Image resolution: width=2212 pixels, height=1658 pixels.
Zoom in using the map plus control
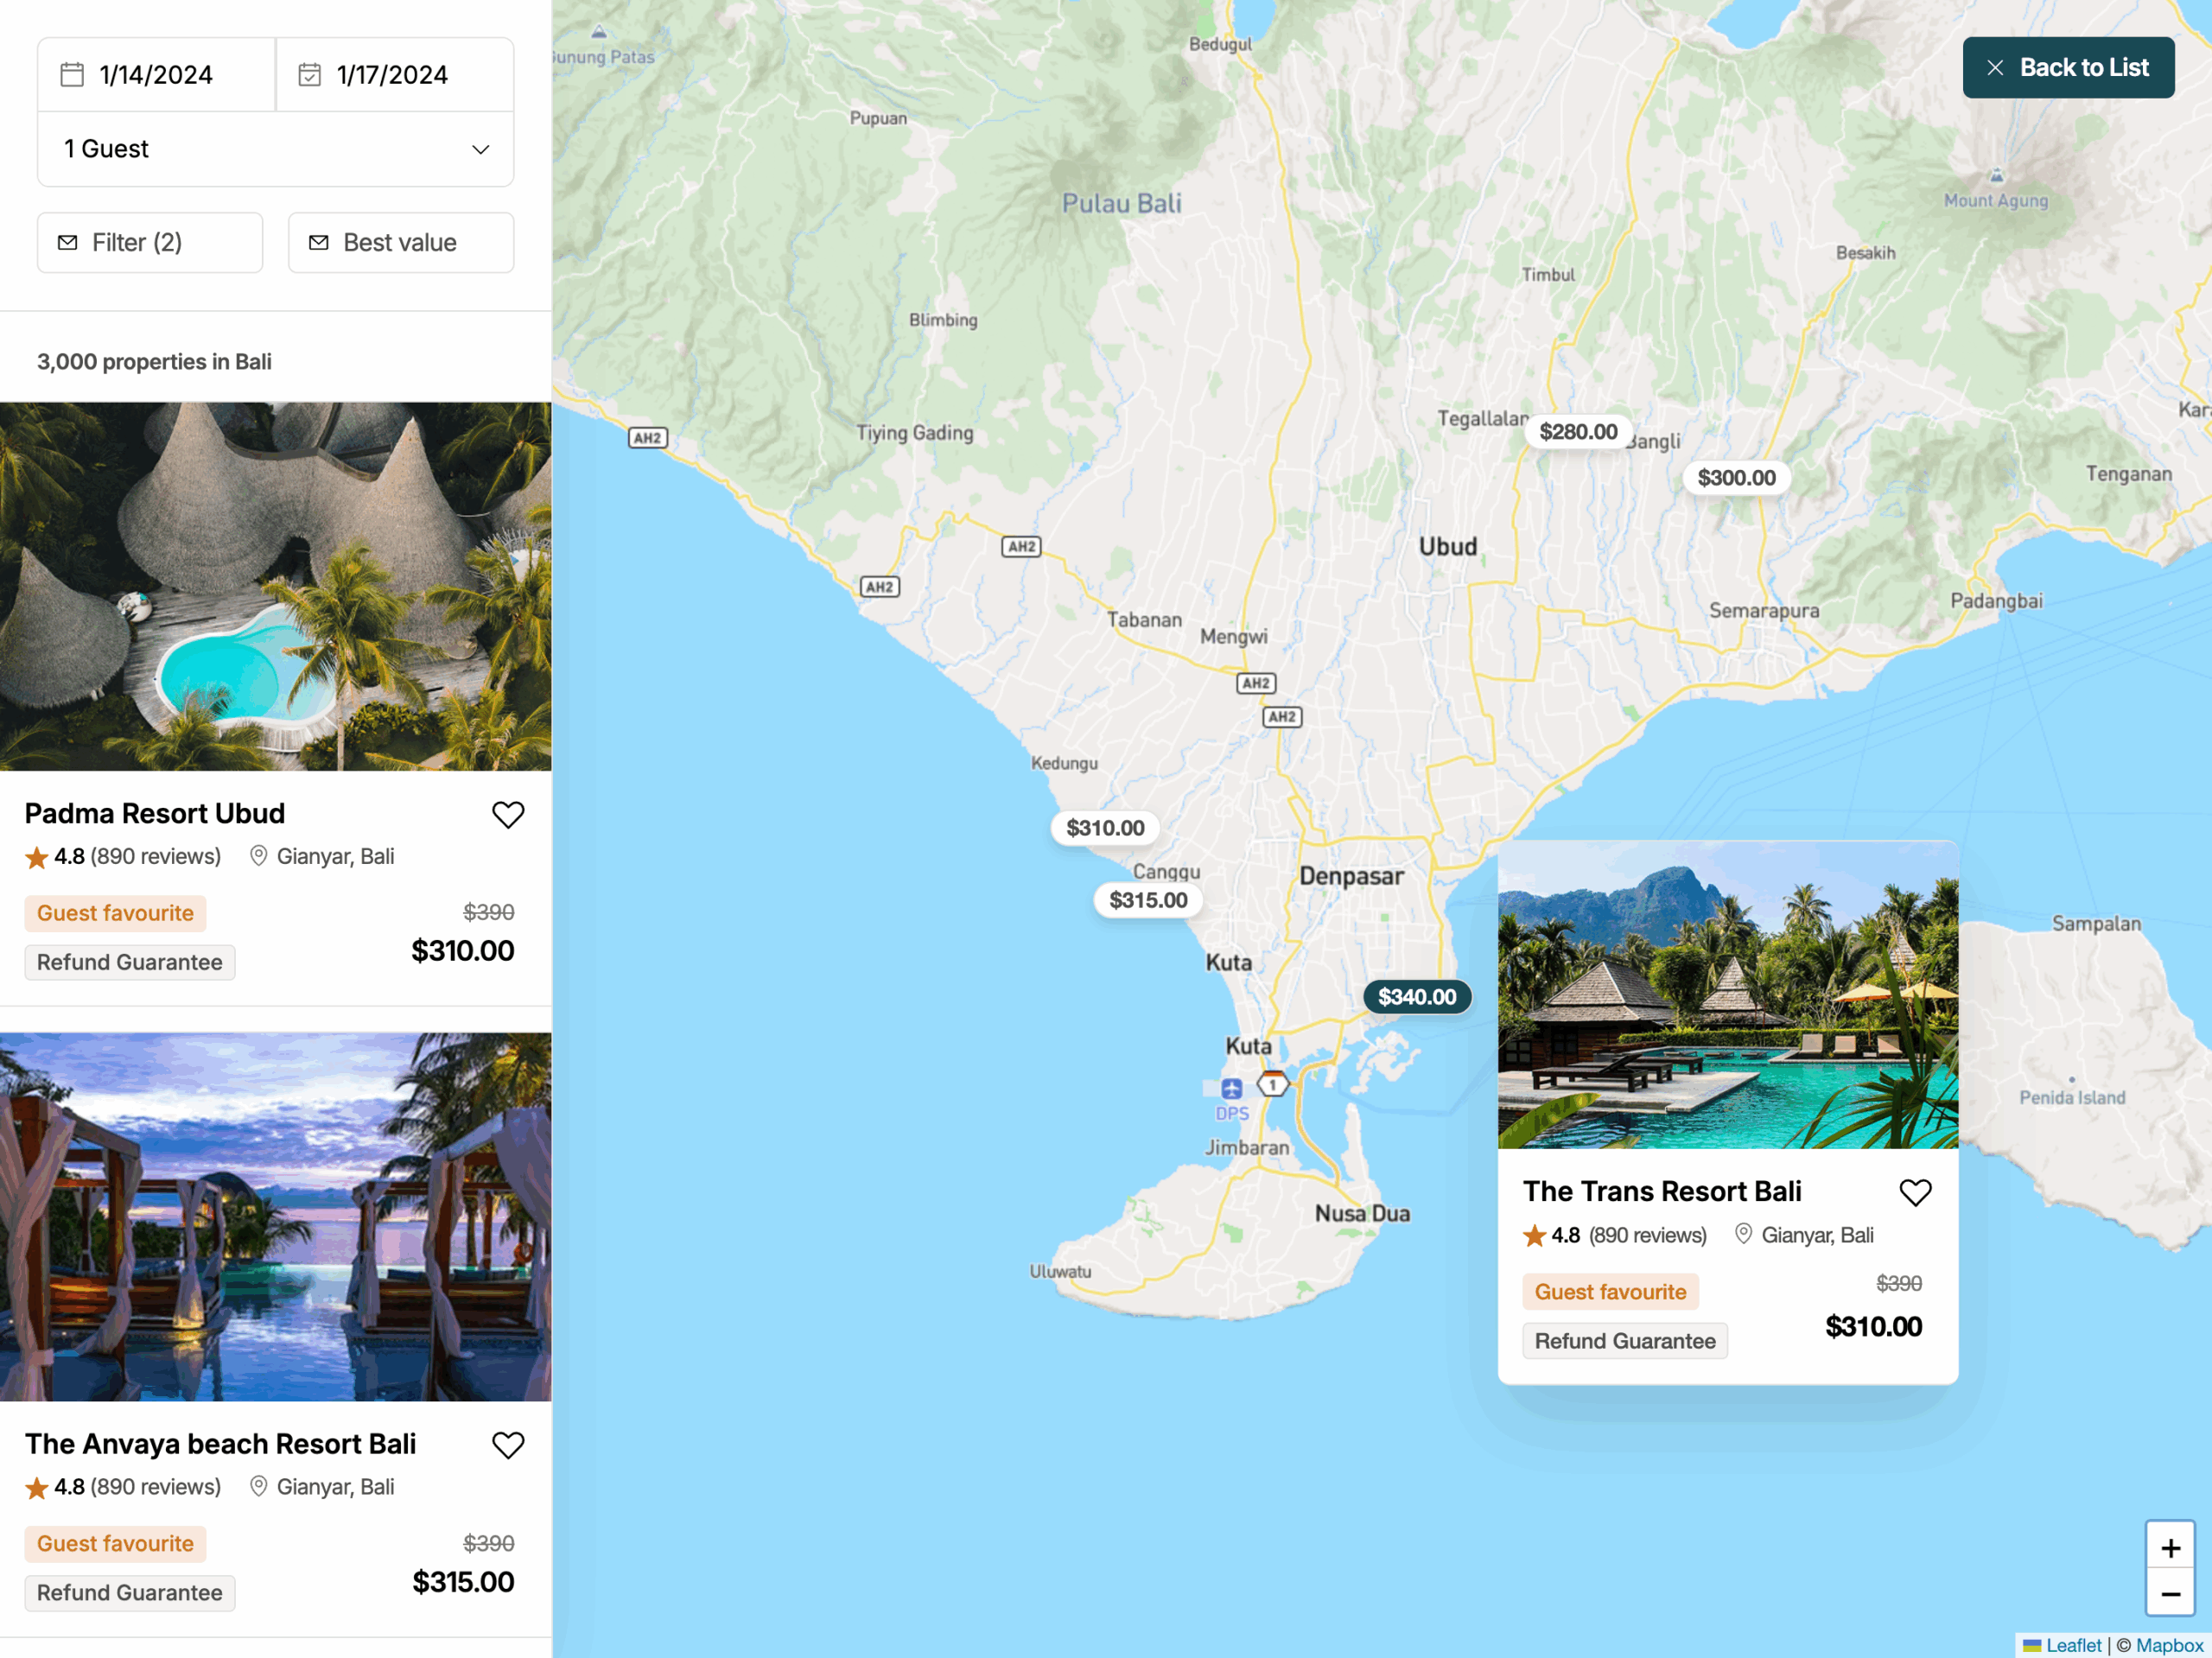(x=2170, y=1547)
